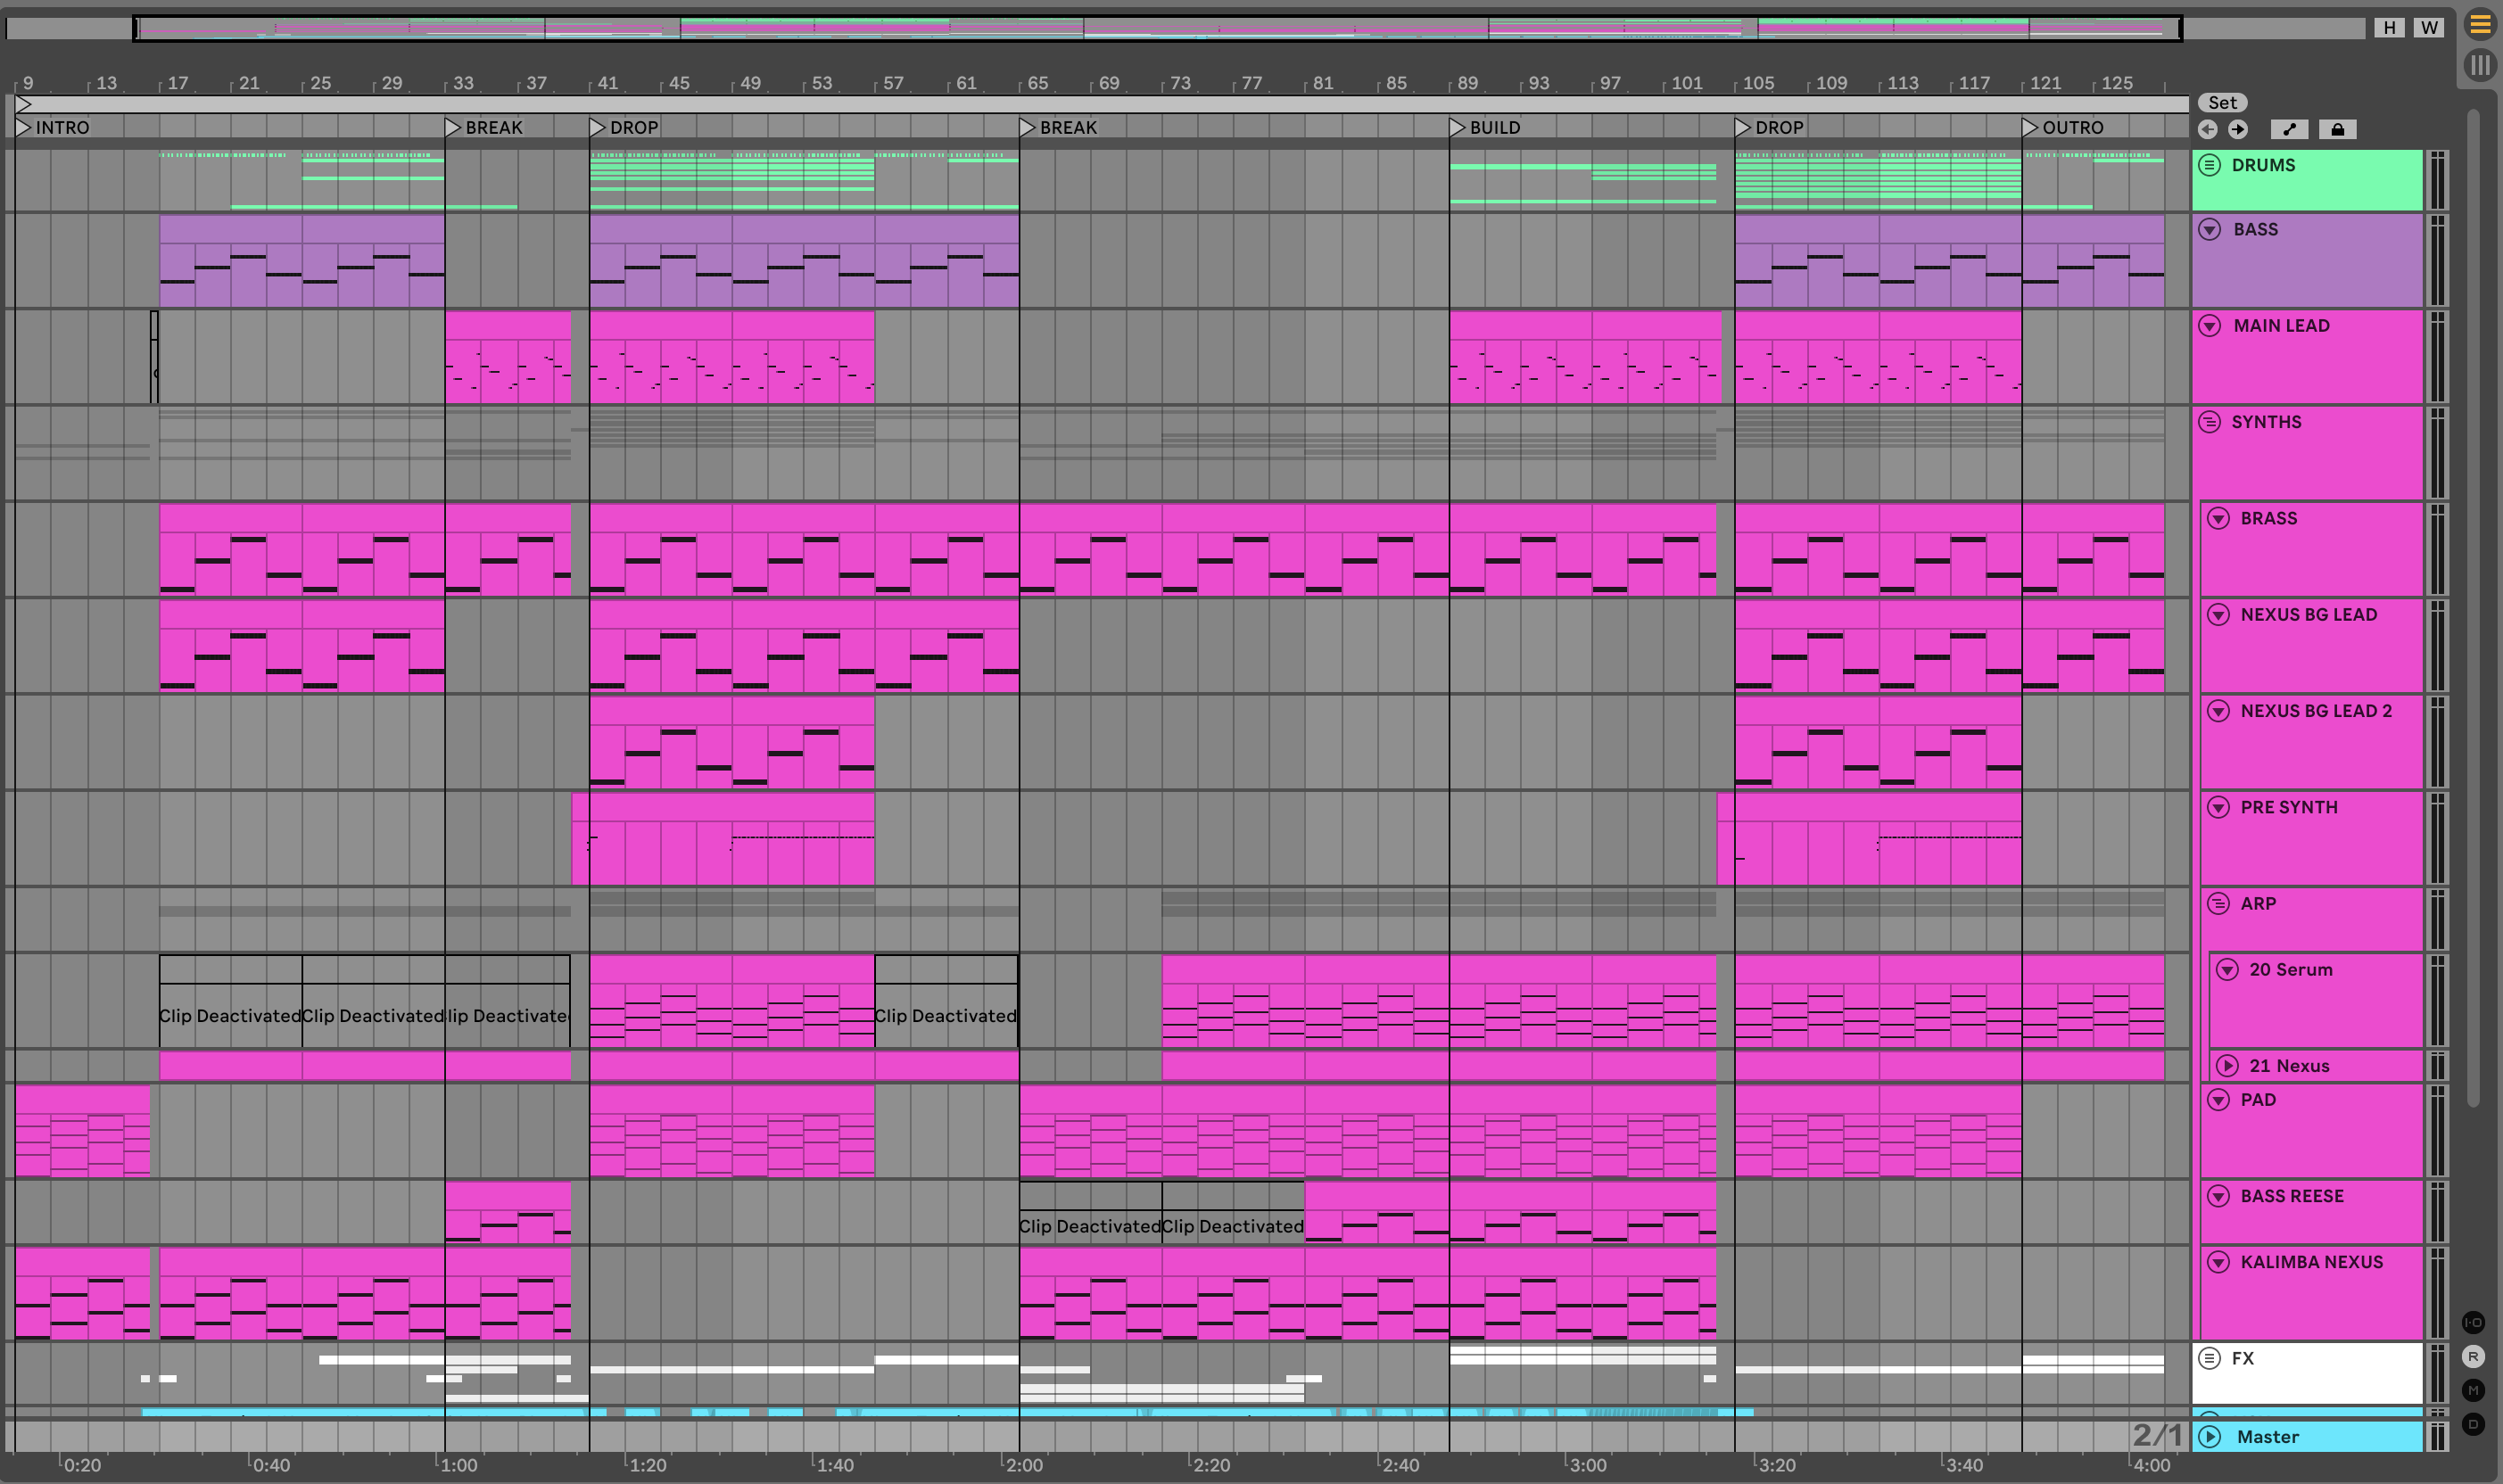The image size is (2503, 1484).
Task: Toggle Automation Mode line icon
Action: tap(2289, 130)
